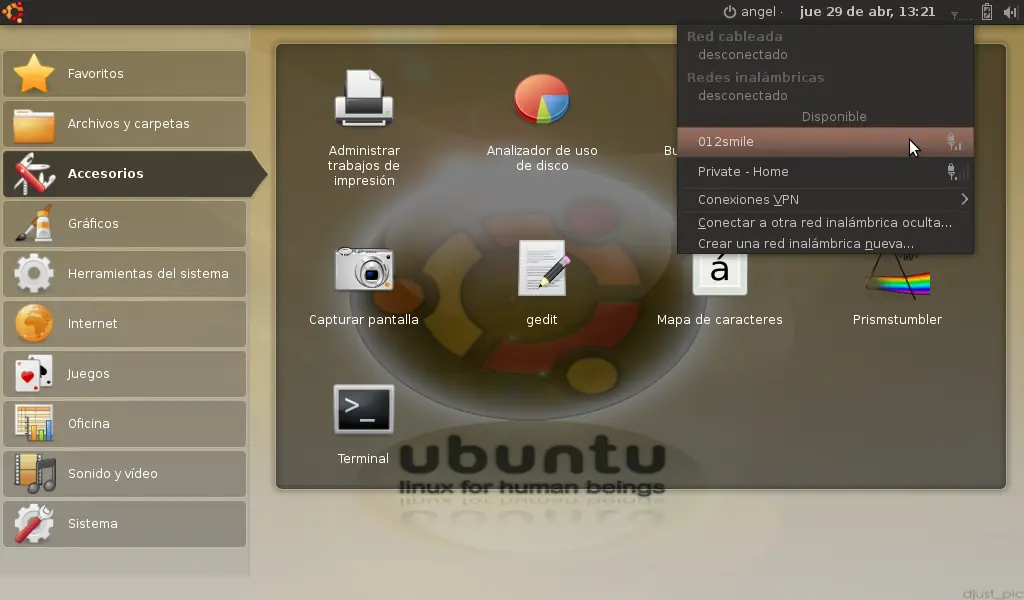Open the Internet category
This screenshot has height=600, width=1024.
click(125, 324)
